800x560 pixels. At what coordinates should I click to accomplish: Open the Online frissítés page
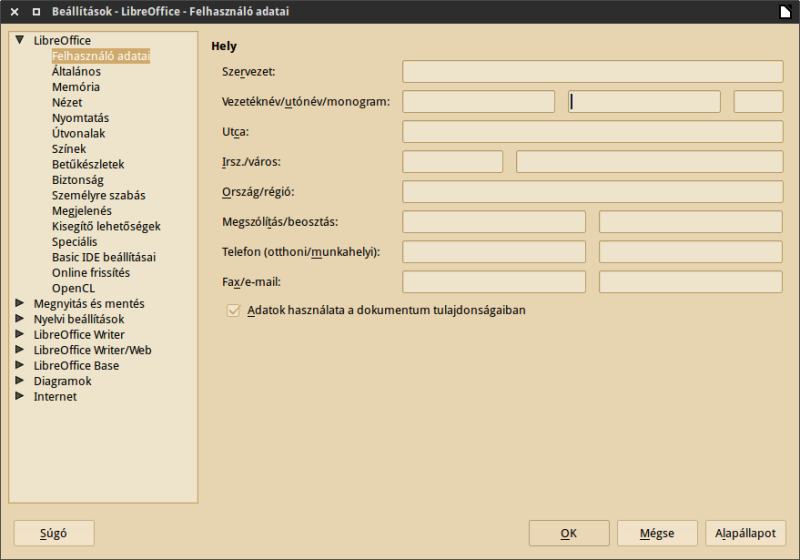click(91, 272)
